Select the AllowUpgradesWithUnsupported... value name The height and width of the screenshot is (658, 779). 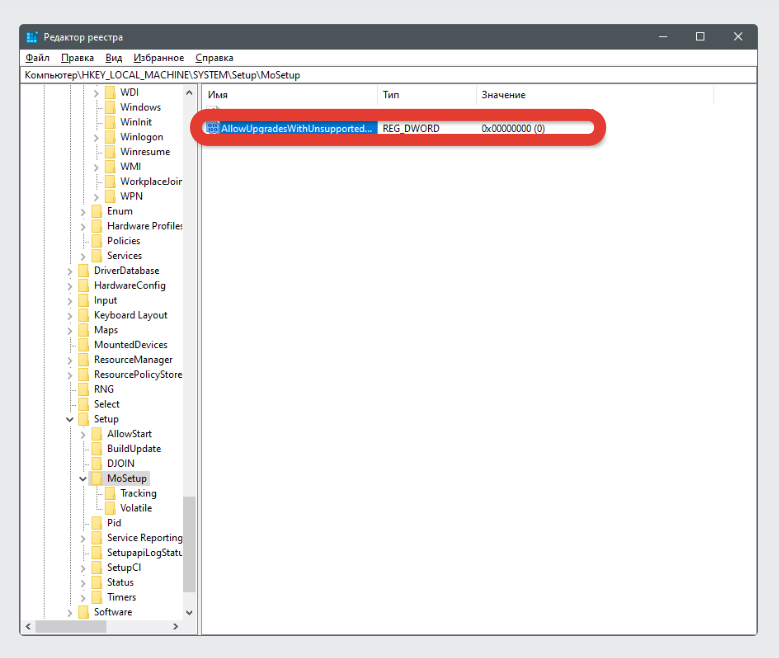point(297,129)
